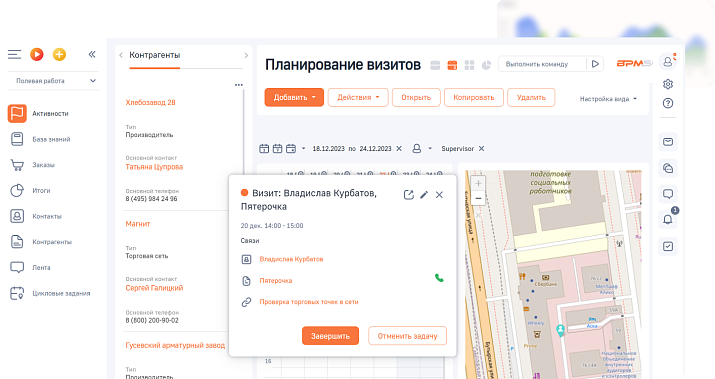Select week calendar period icon
The width and height of the screenshot is (715, 379).
click(x=277, y=149)
